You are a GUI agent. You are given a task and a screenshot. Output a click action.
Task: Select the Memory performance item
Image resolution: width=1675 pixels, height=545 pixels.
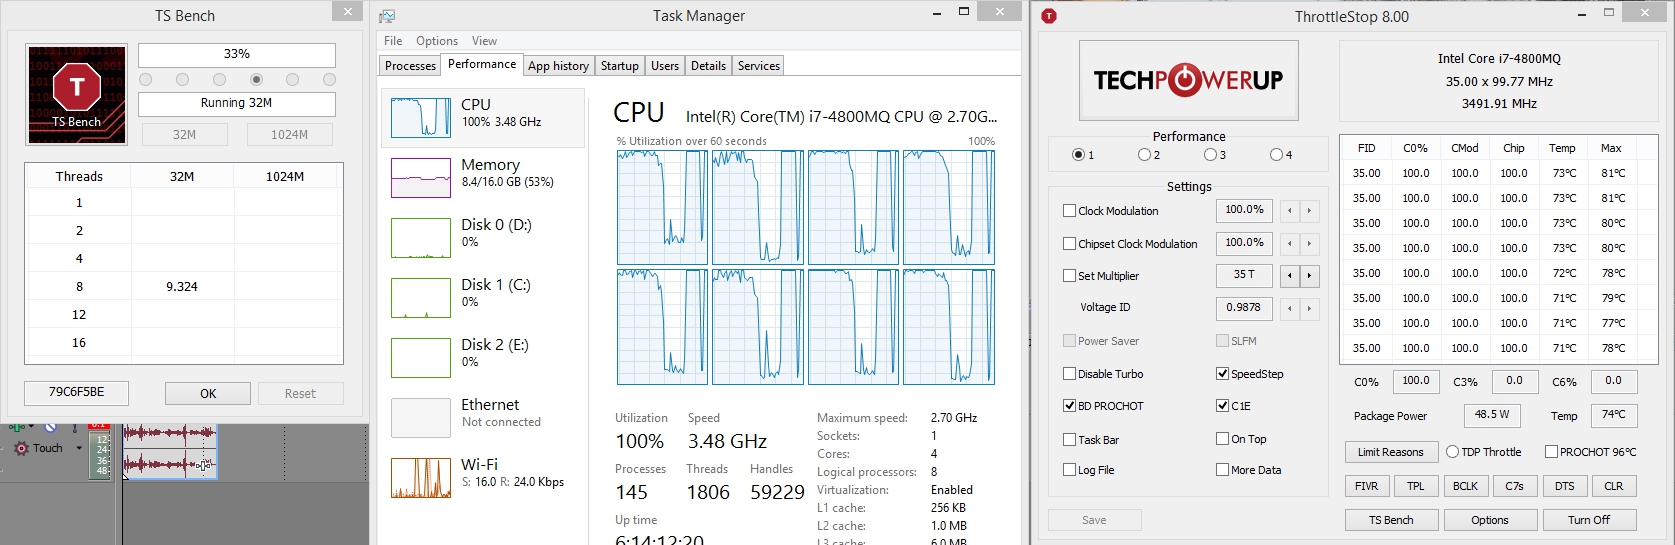[x=483, y=177]
